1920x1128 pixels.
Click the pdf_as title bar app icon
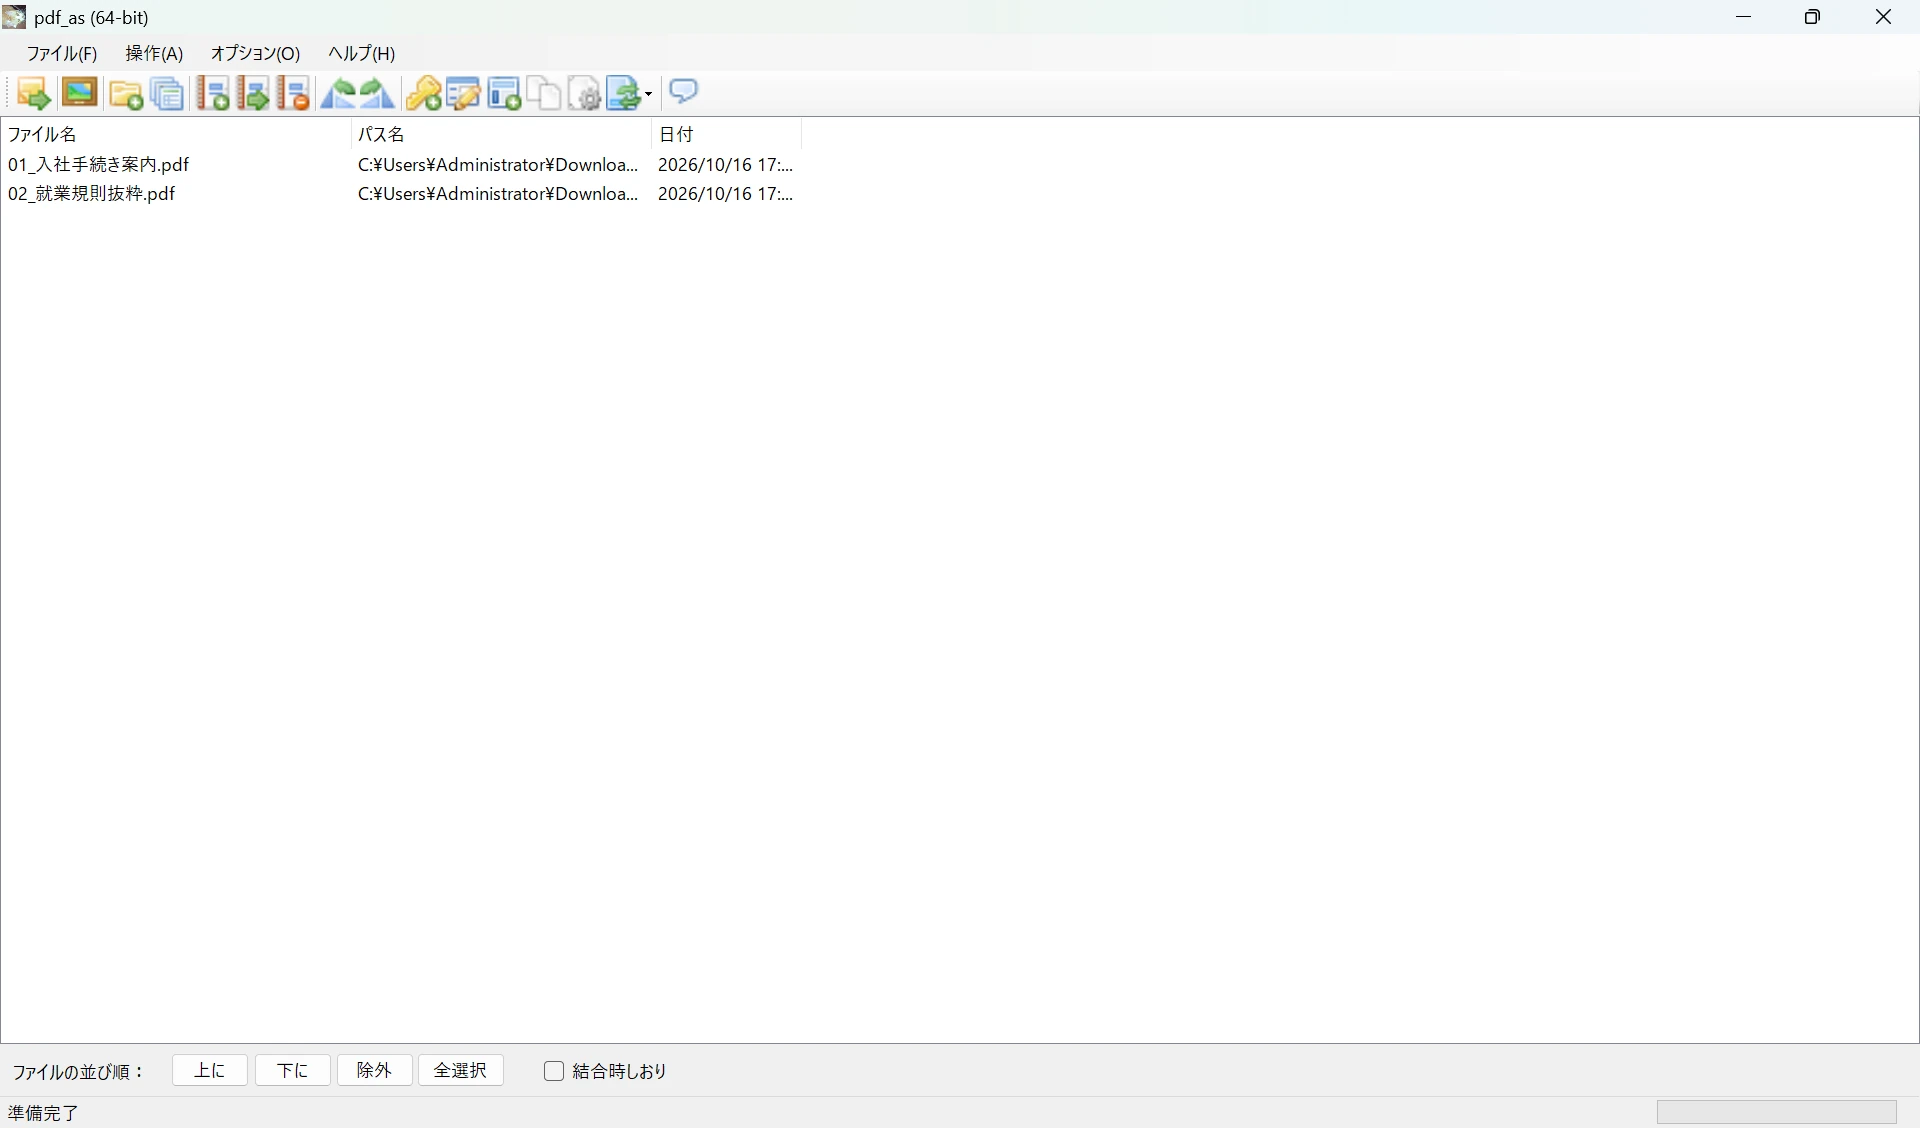14,17
